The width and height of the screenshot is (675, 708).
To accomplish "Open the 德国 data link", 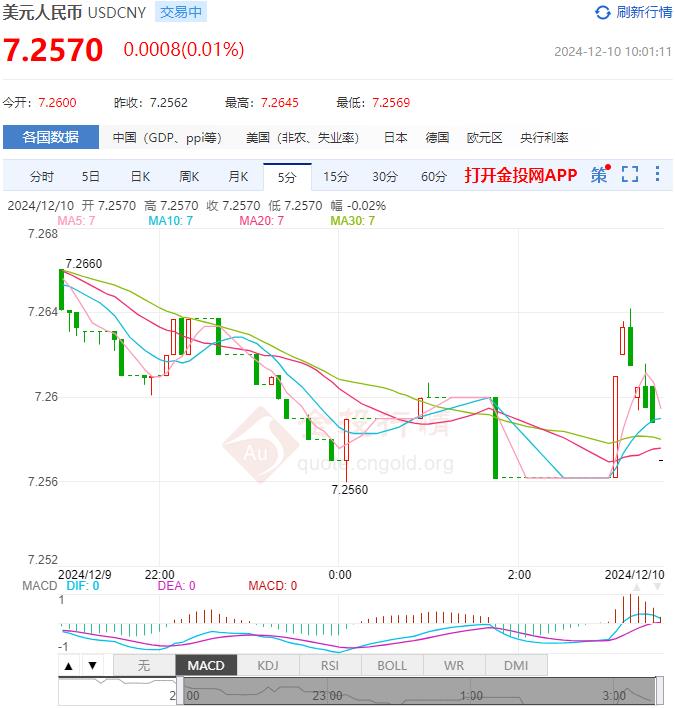I will pos(437,137).
